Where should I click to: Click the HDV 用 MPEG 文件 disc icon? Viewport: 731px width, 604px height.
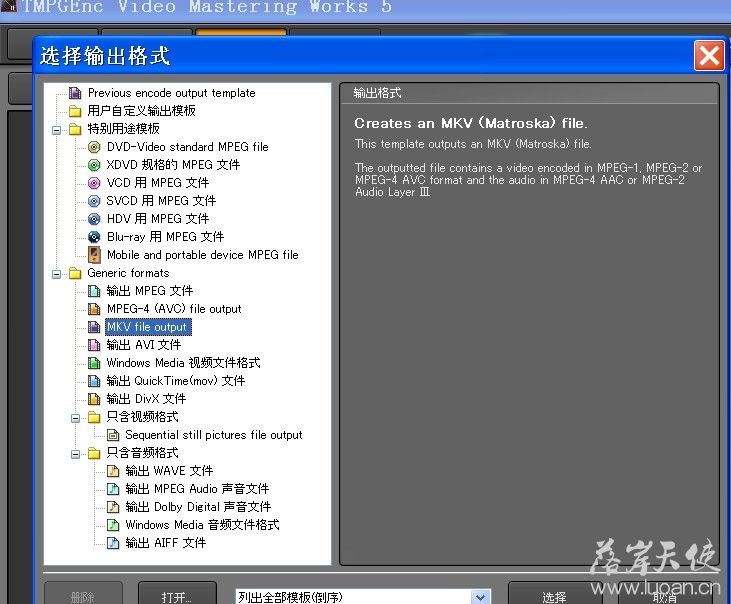click(94, 219)
